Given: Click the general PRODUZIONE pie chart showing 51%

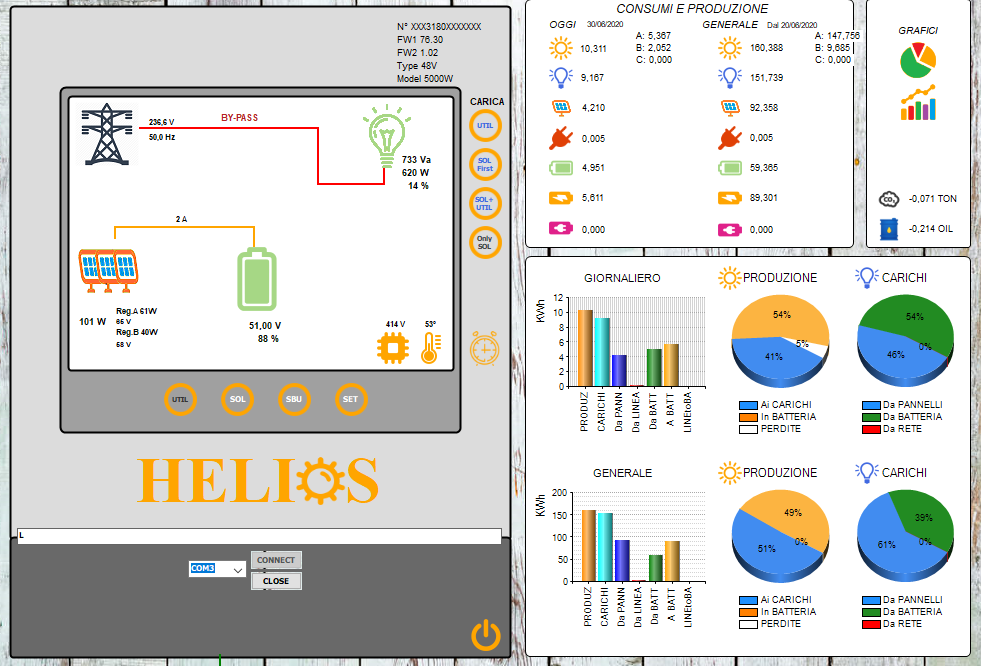Looking at the screenshot, I should pos(780,537).
